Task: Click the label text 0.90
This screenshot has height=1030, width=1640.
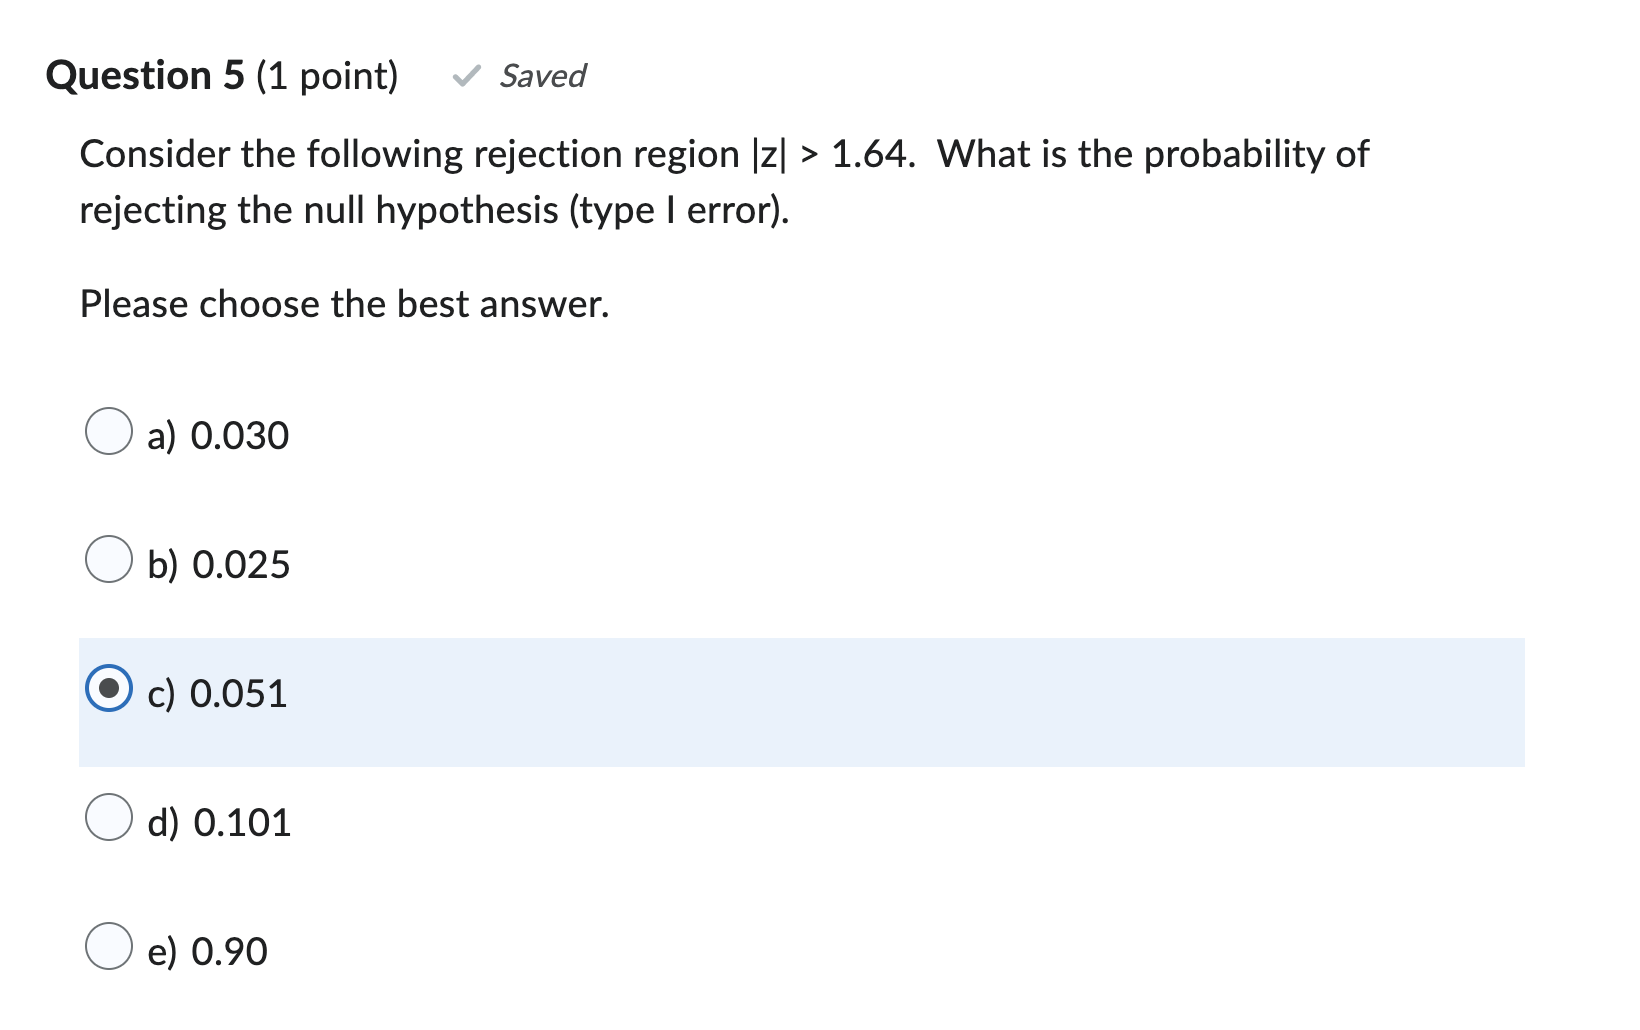Action: [x=228, y=951]
